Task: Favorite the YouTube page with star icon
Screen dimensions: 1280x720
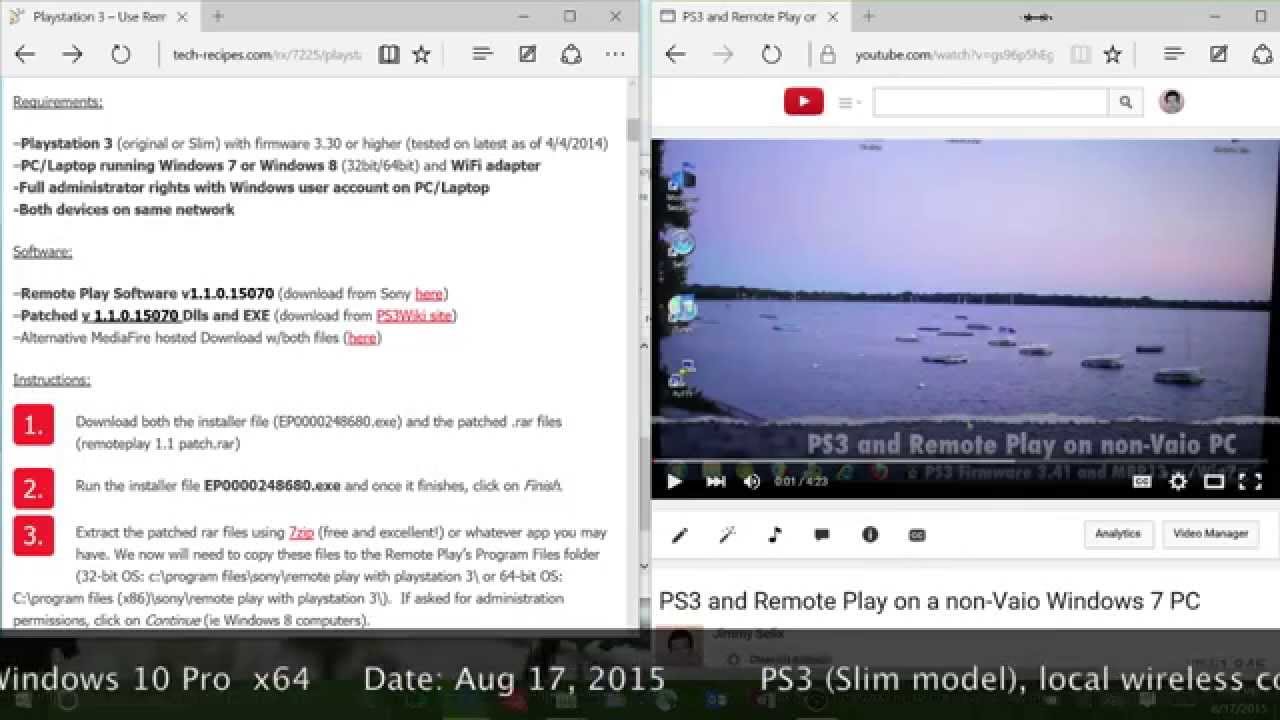Action: pos(1112,54)
